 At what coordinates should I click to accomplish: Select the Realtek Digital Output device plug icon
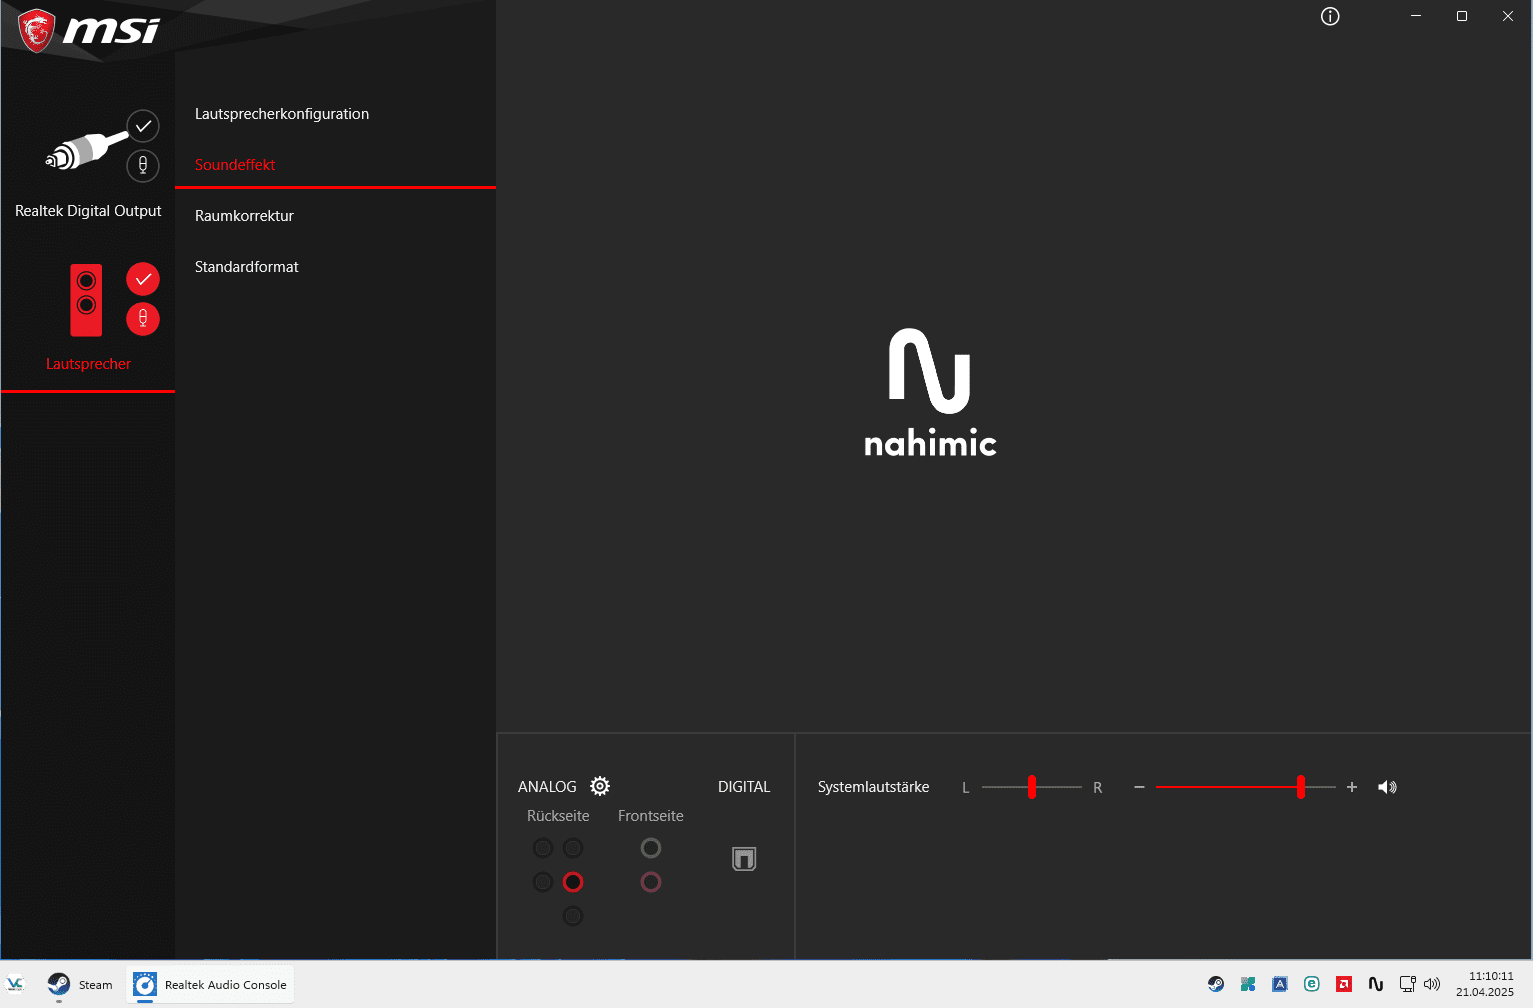pos(86,151)
